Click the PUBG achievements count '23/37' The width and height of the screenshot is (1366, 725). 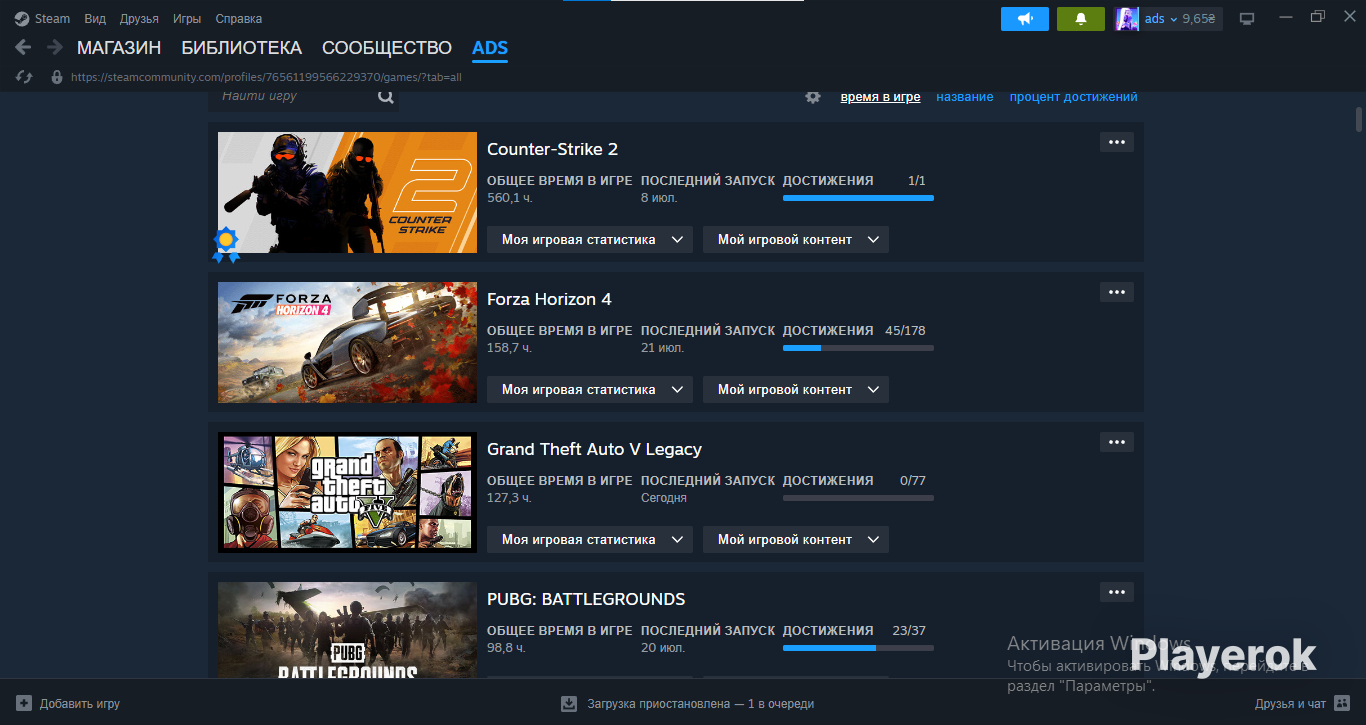pos(909,631)
